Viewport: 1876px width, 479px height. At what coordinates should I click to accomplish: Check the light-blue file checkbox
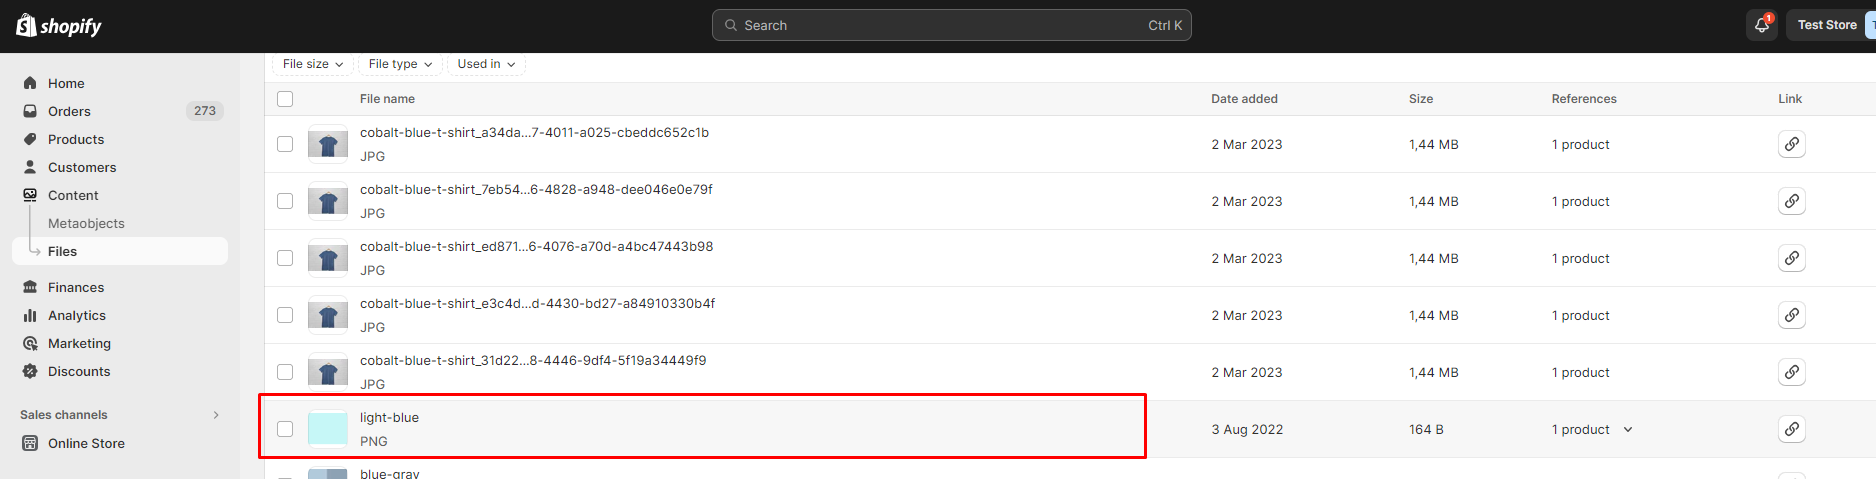[x=285, y=429]
